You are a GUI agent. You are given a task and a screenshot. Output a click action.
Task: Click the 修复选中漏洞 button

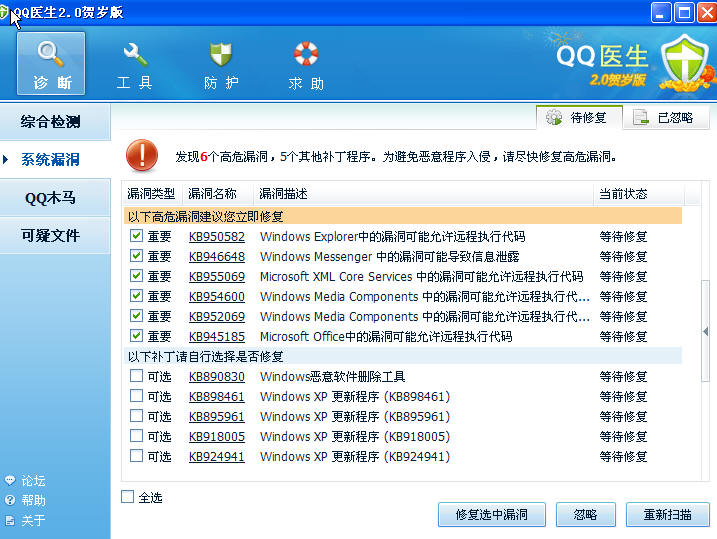coord(492,515)
